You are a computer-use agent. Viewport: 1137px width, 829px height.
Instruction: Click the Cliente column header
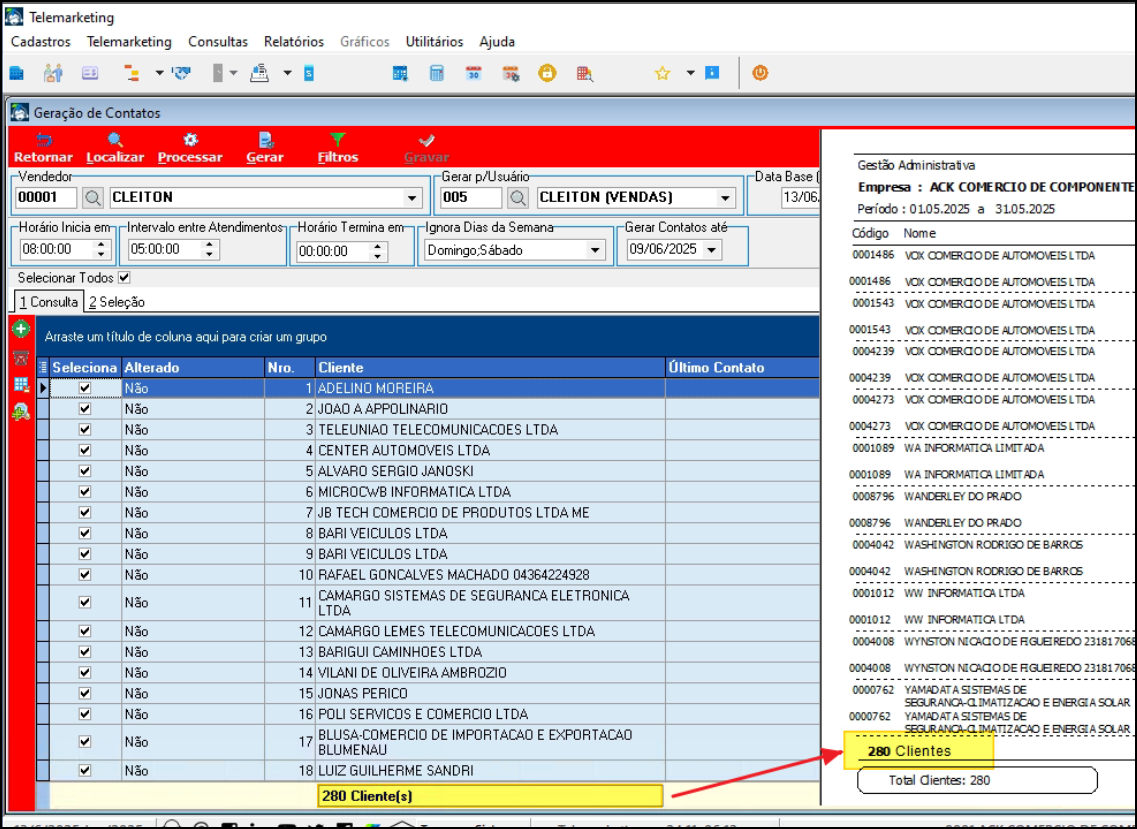490,368
